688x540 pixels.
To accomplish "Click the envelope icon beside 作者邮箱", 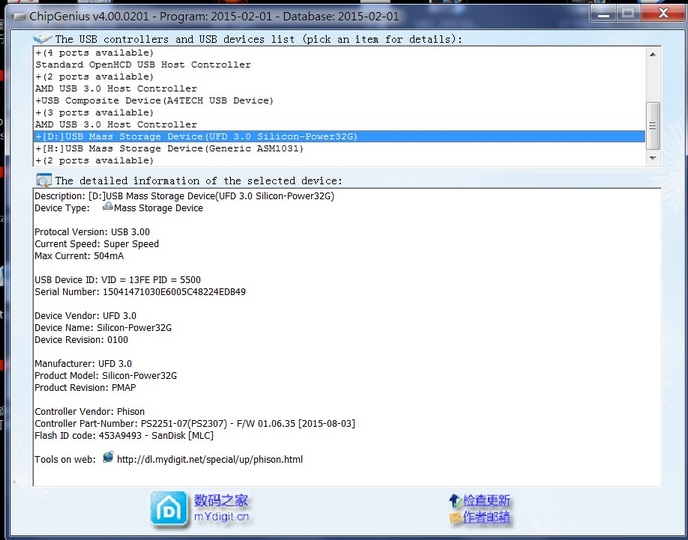I will 455,518.
